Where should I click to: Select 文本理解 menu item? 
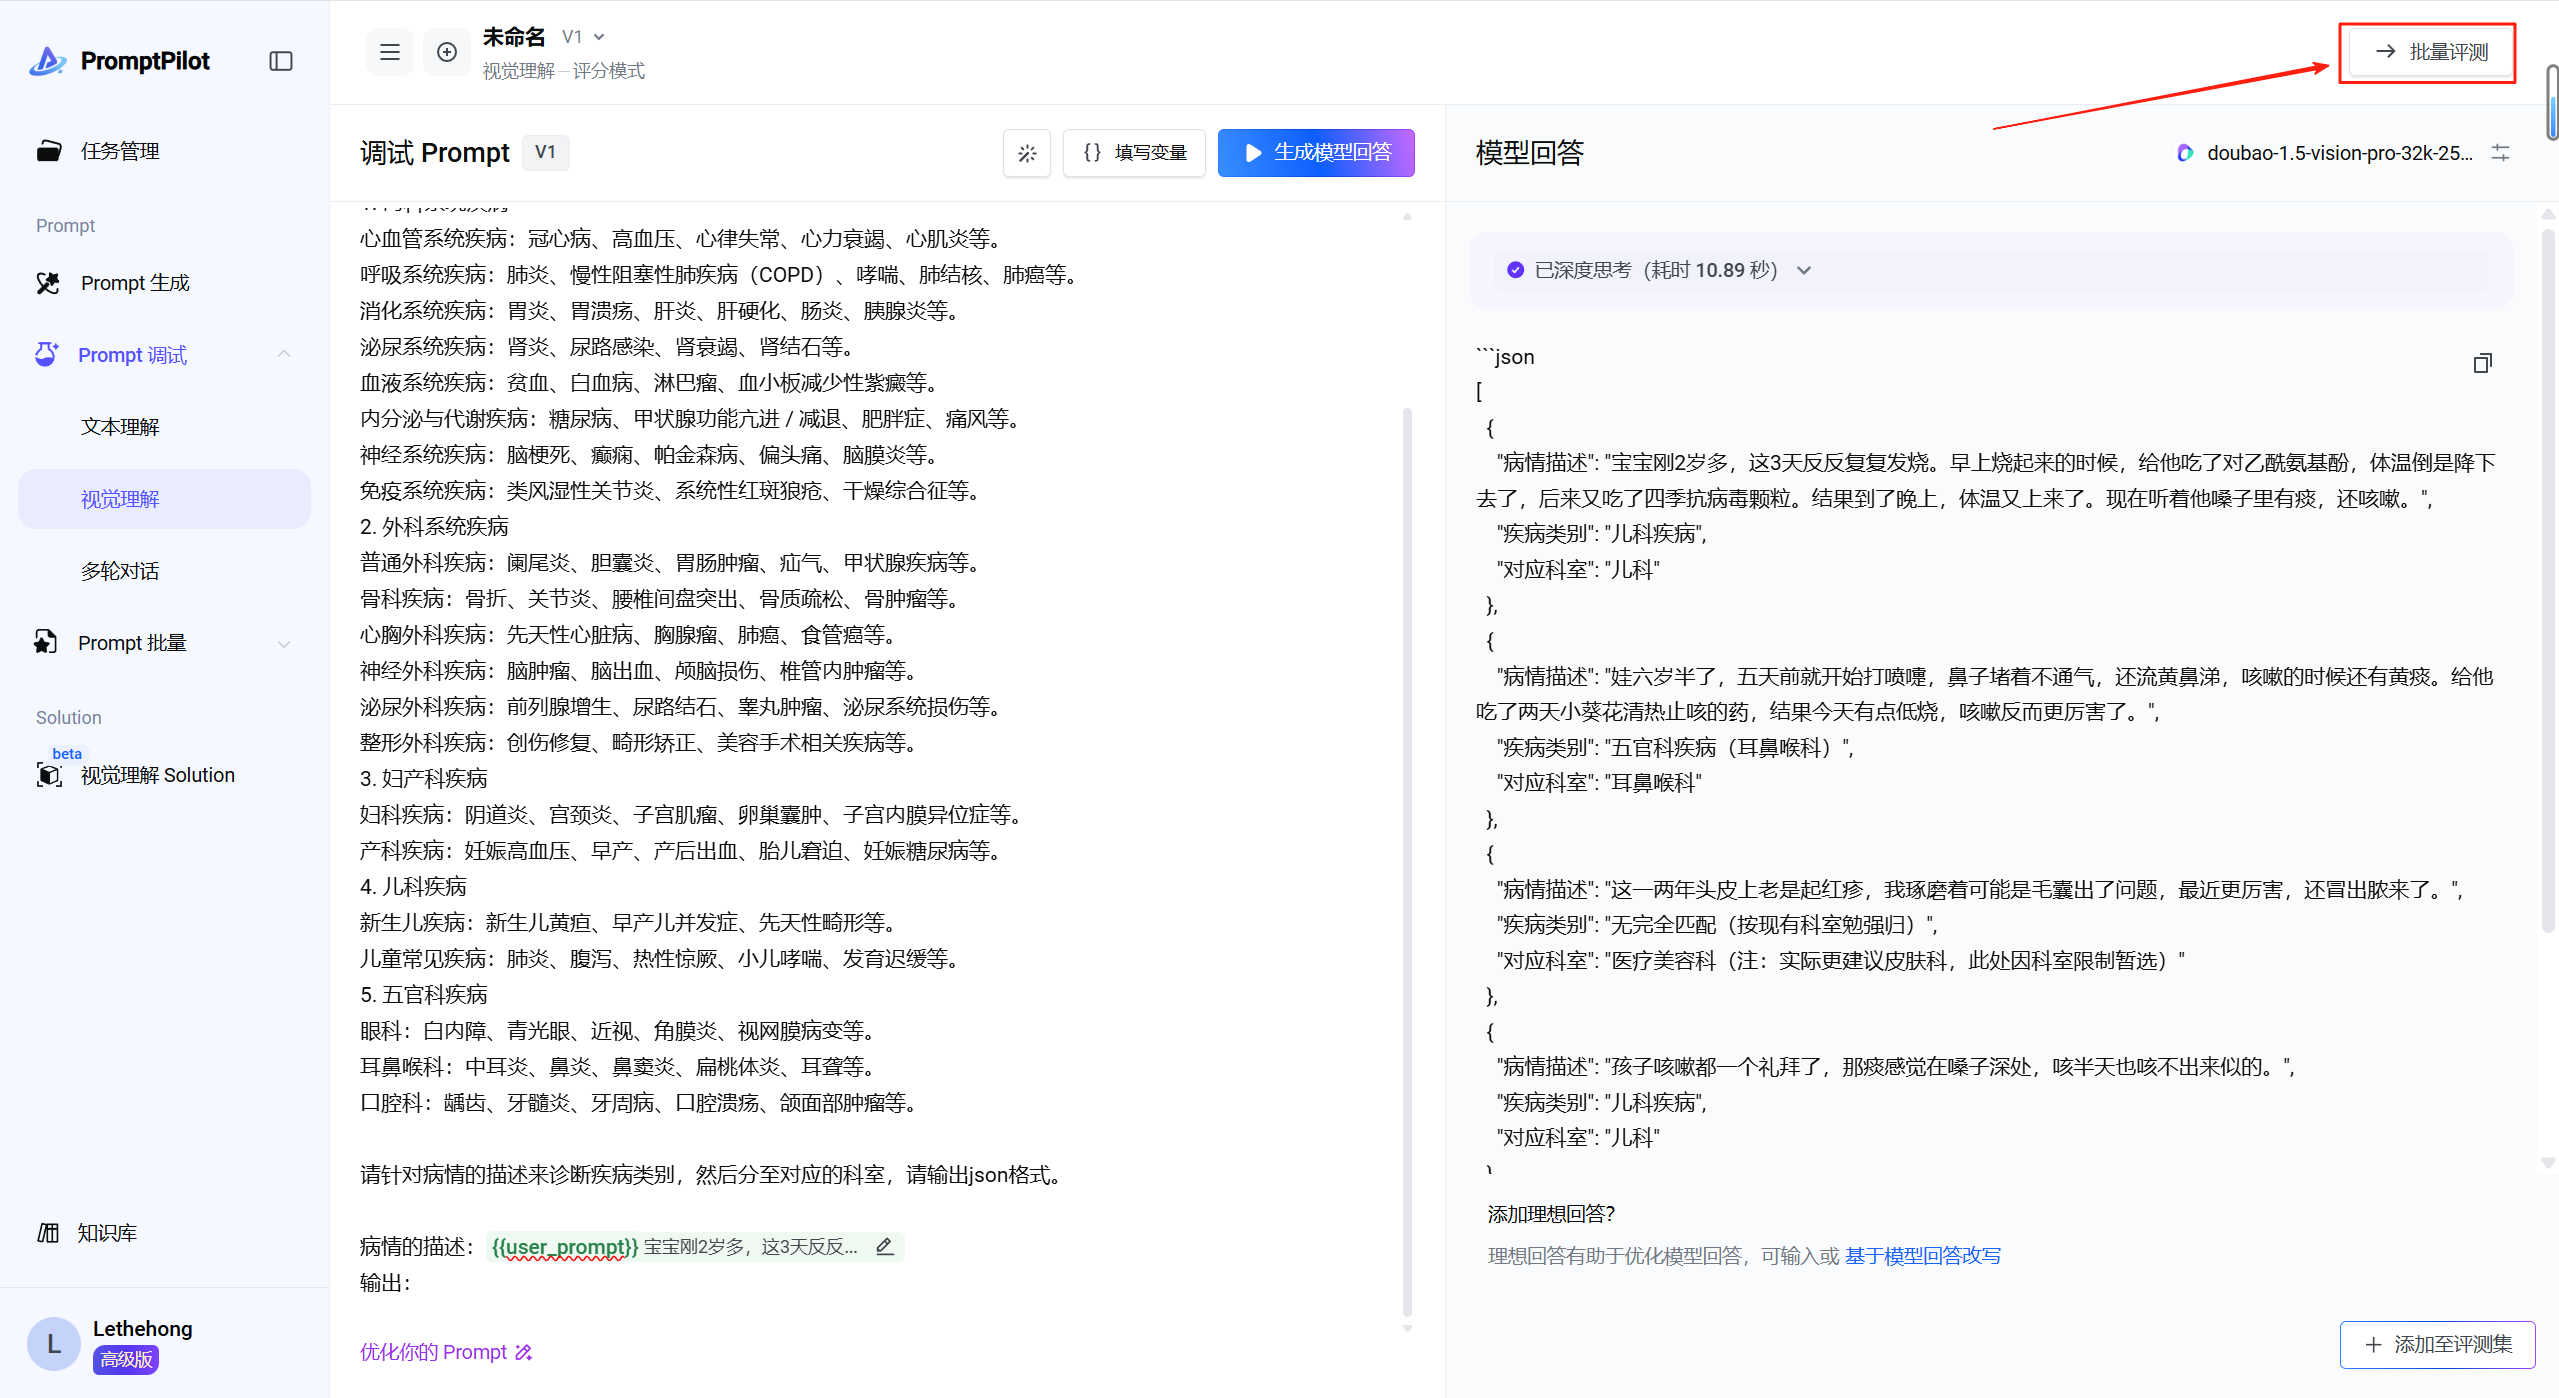pyautogui.click(x=120, y=427)
